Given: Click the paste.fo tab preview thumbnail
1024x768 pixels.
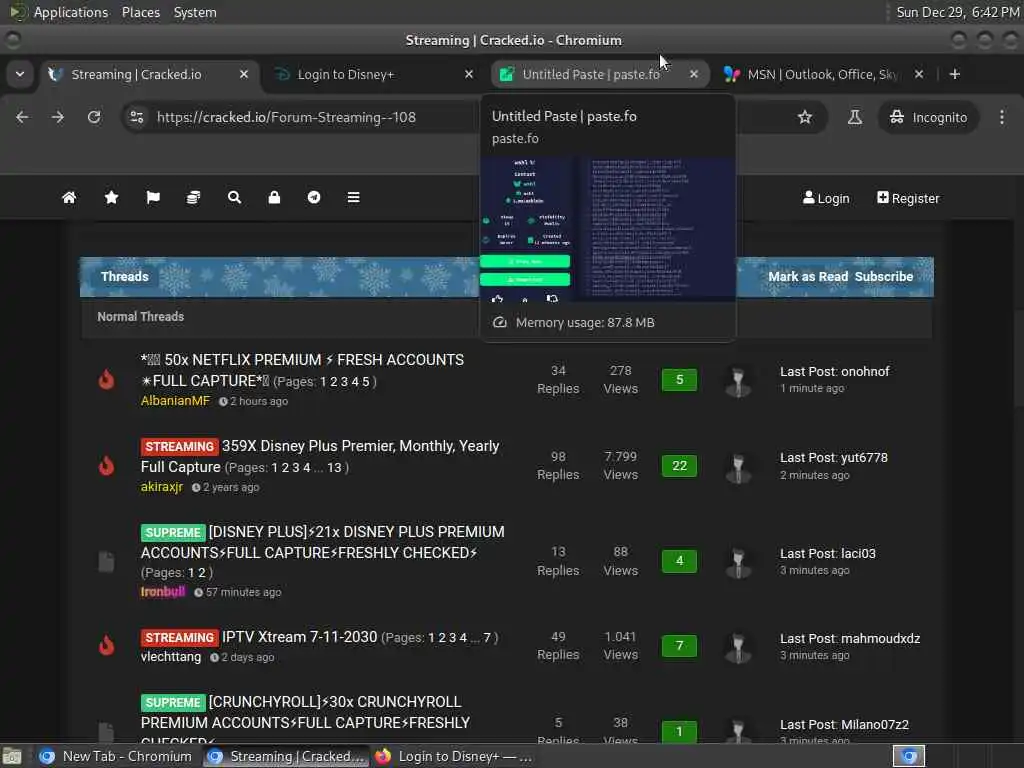Looking at the screenshot, I should coord(607,229).
